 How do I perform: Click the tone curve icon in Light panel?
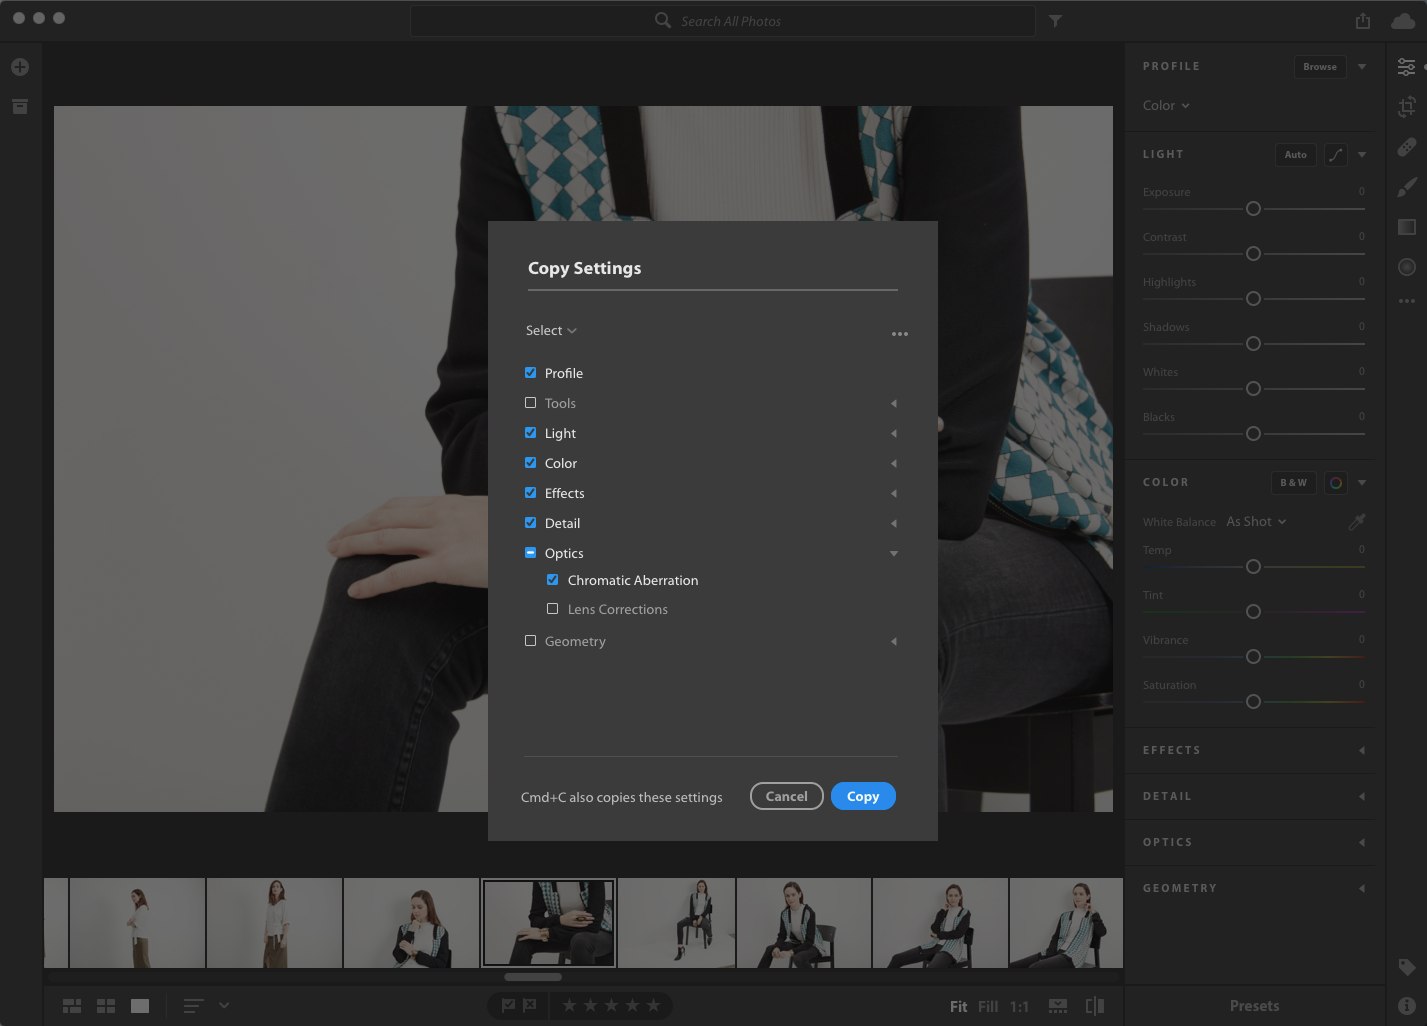click(1335, 155)
